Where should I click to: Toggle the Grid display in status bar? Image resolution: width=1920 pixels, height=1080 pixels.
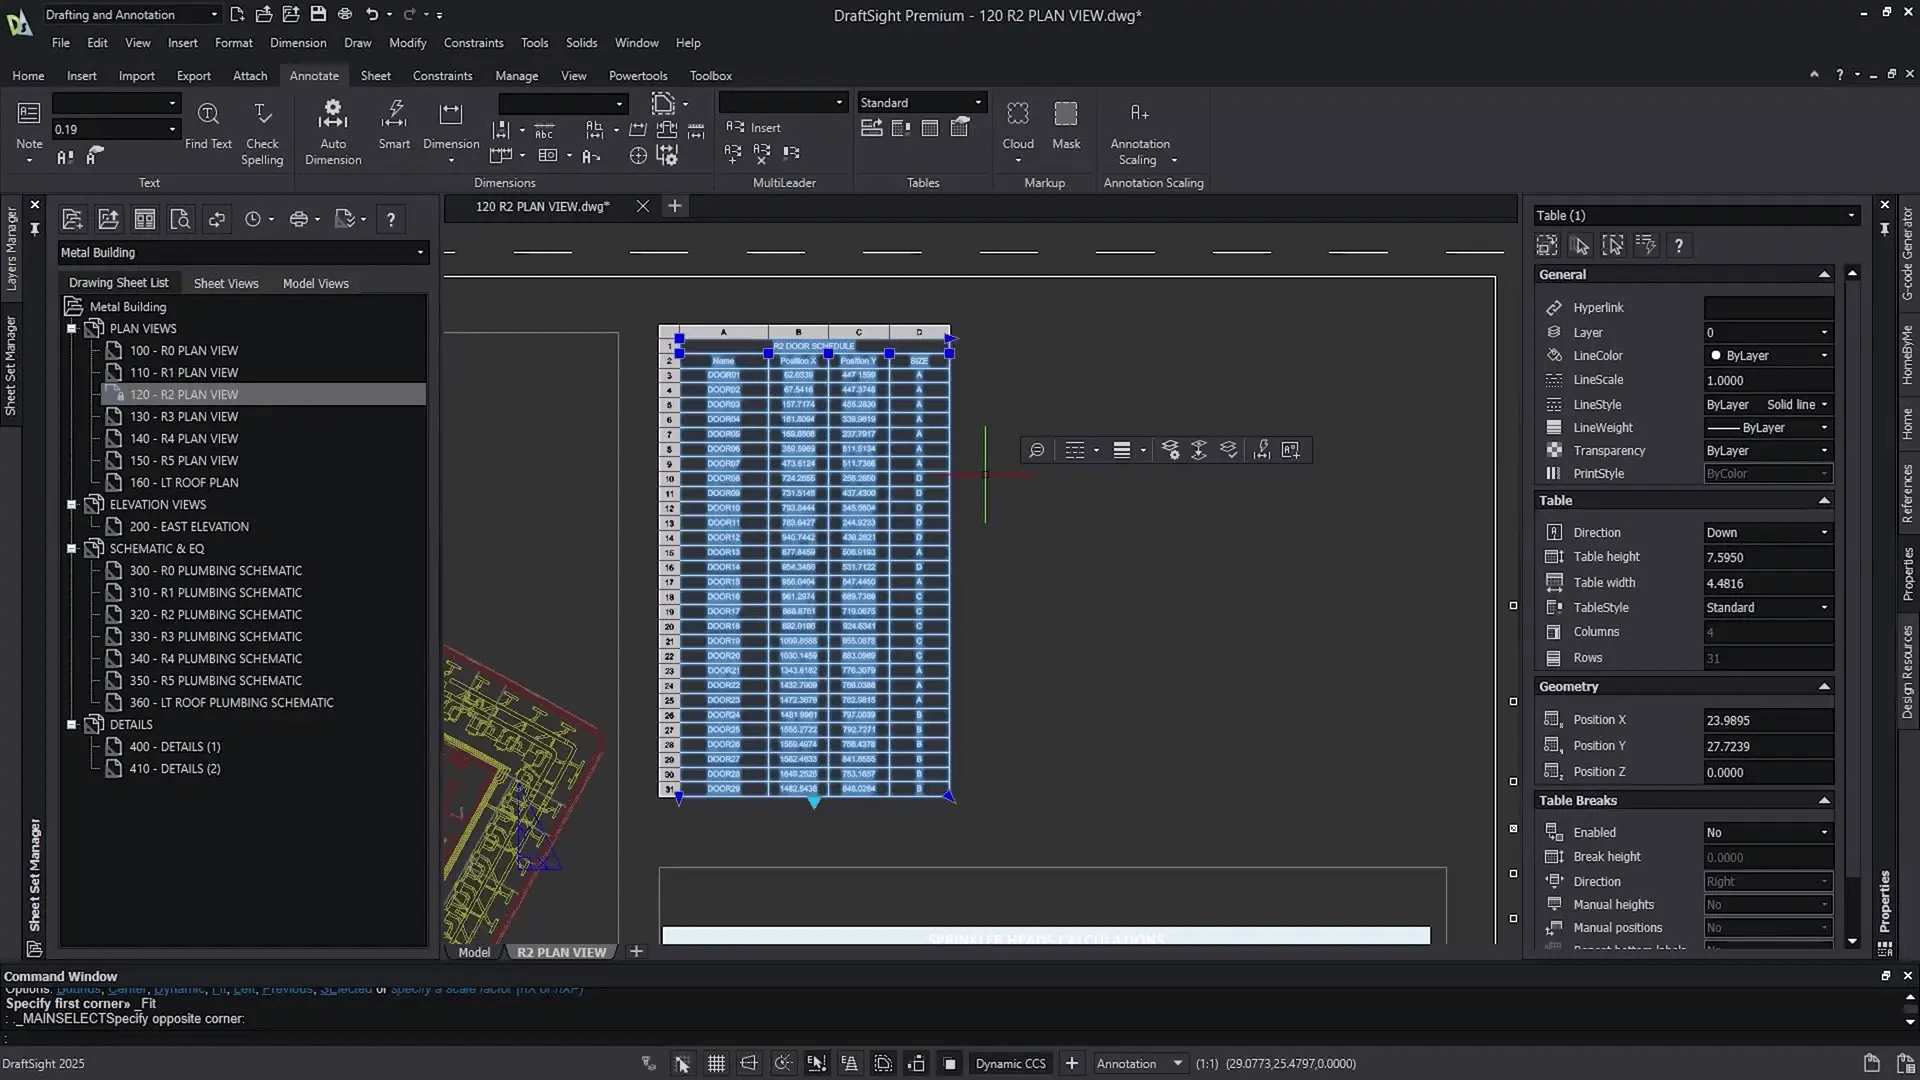[x=716, y=1064]
